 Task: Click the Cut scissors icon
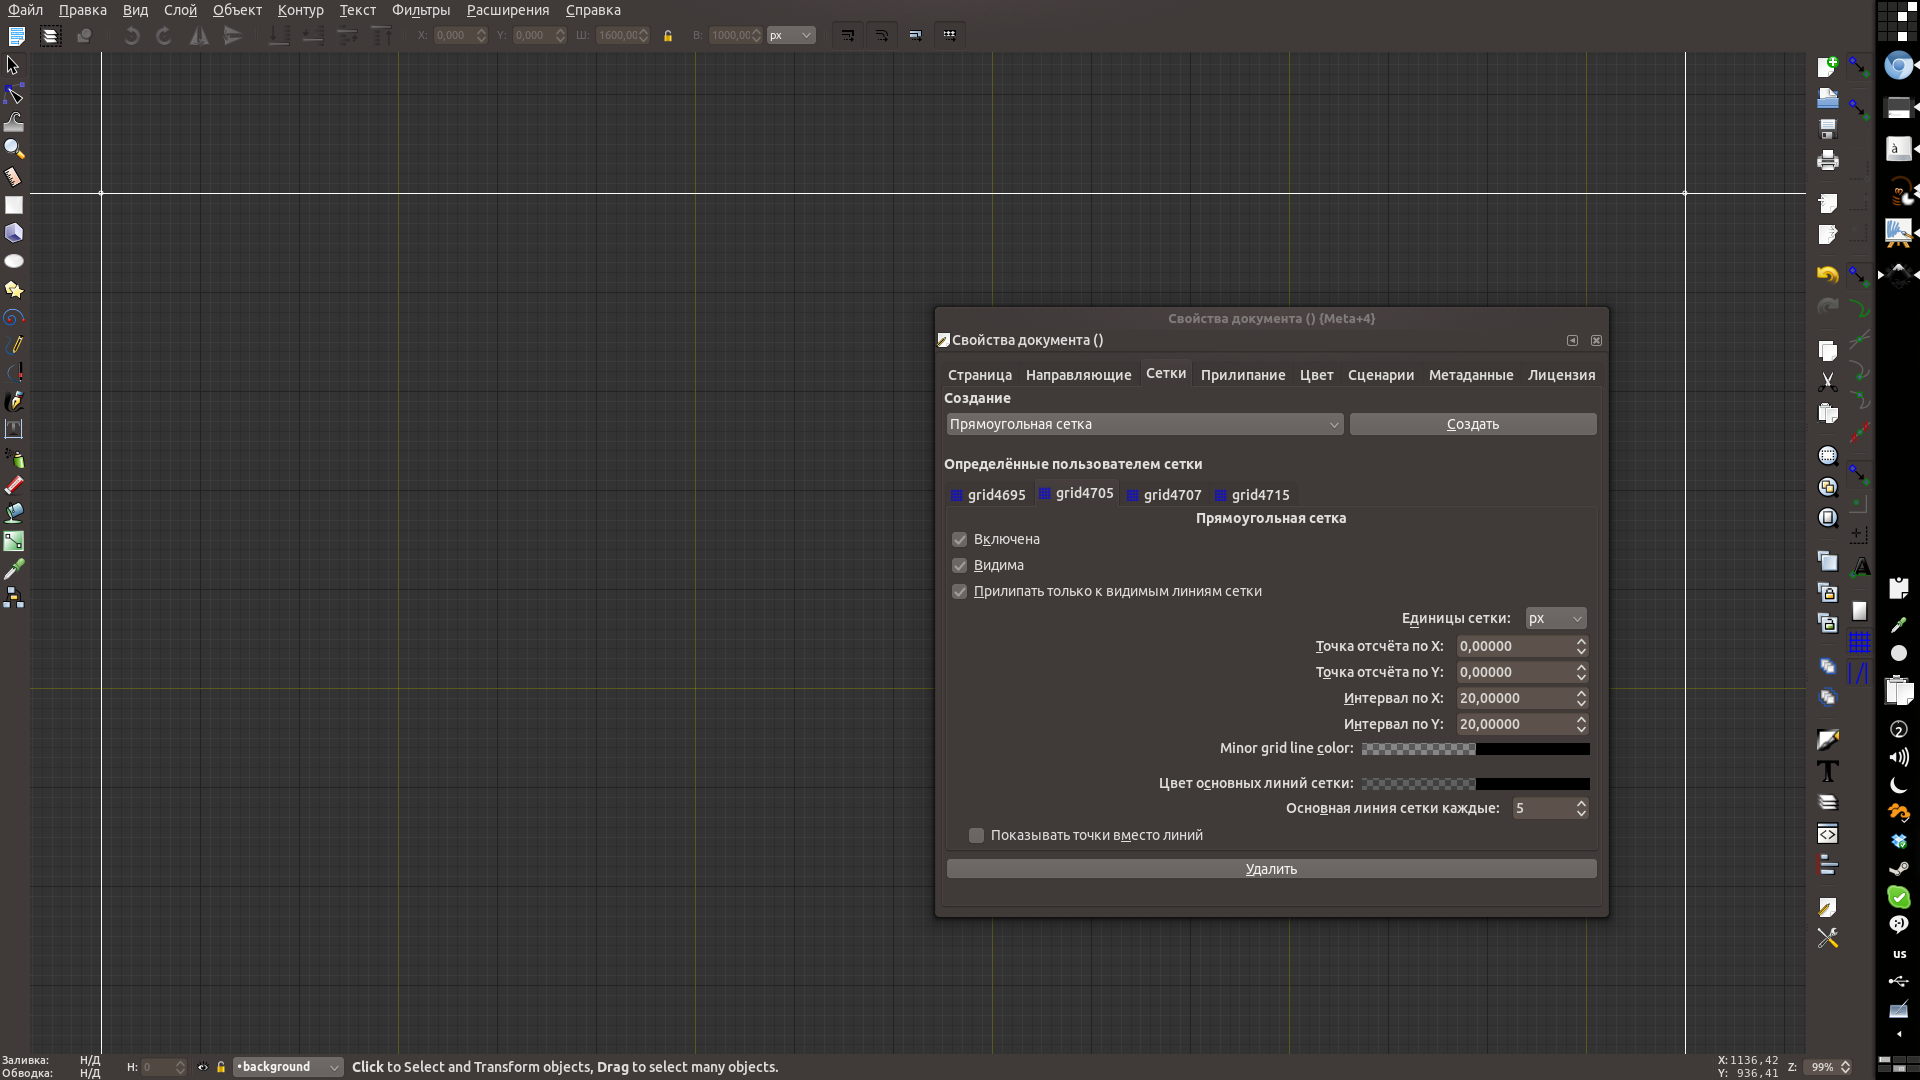[x=1828, y=382]
